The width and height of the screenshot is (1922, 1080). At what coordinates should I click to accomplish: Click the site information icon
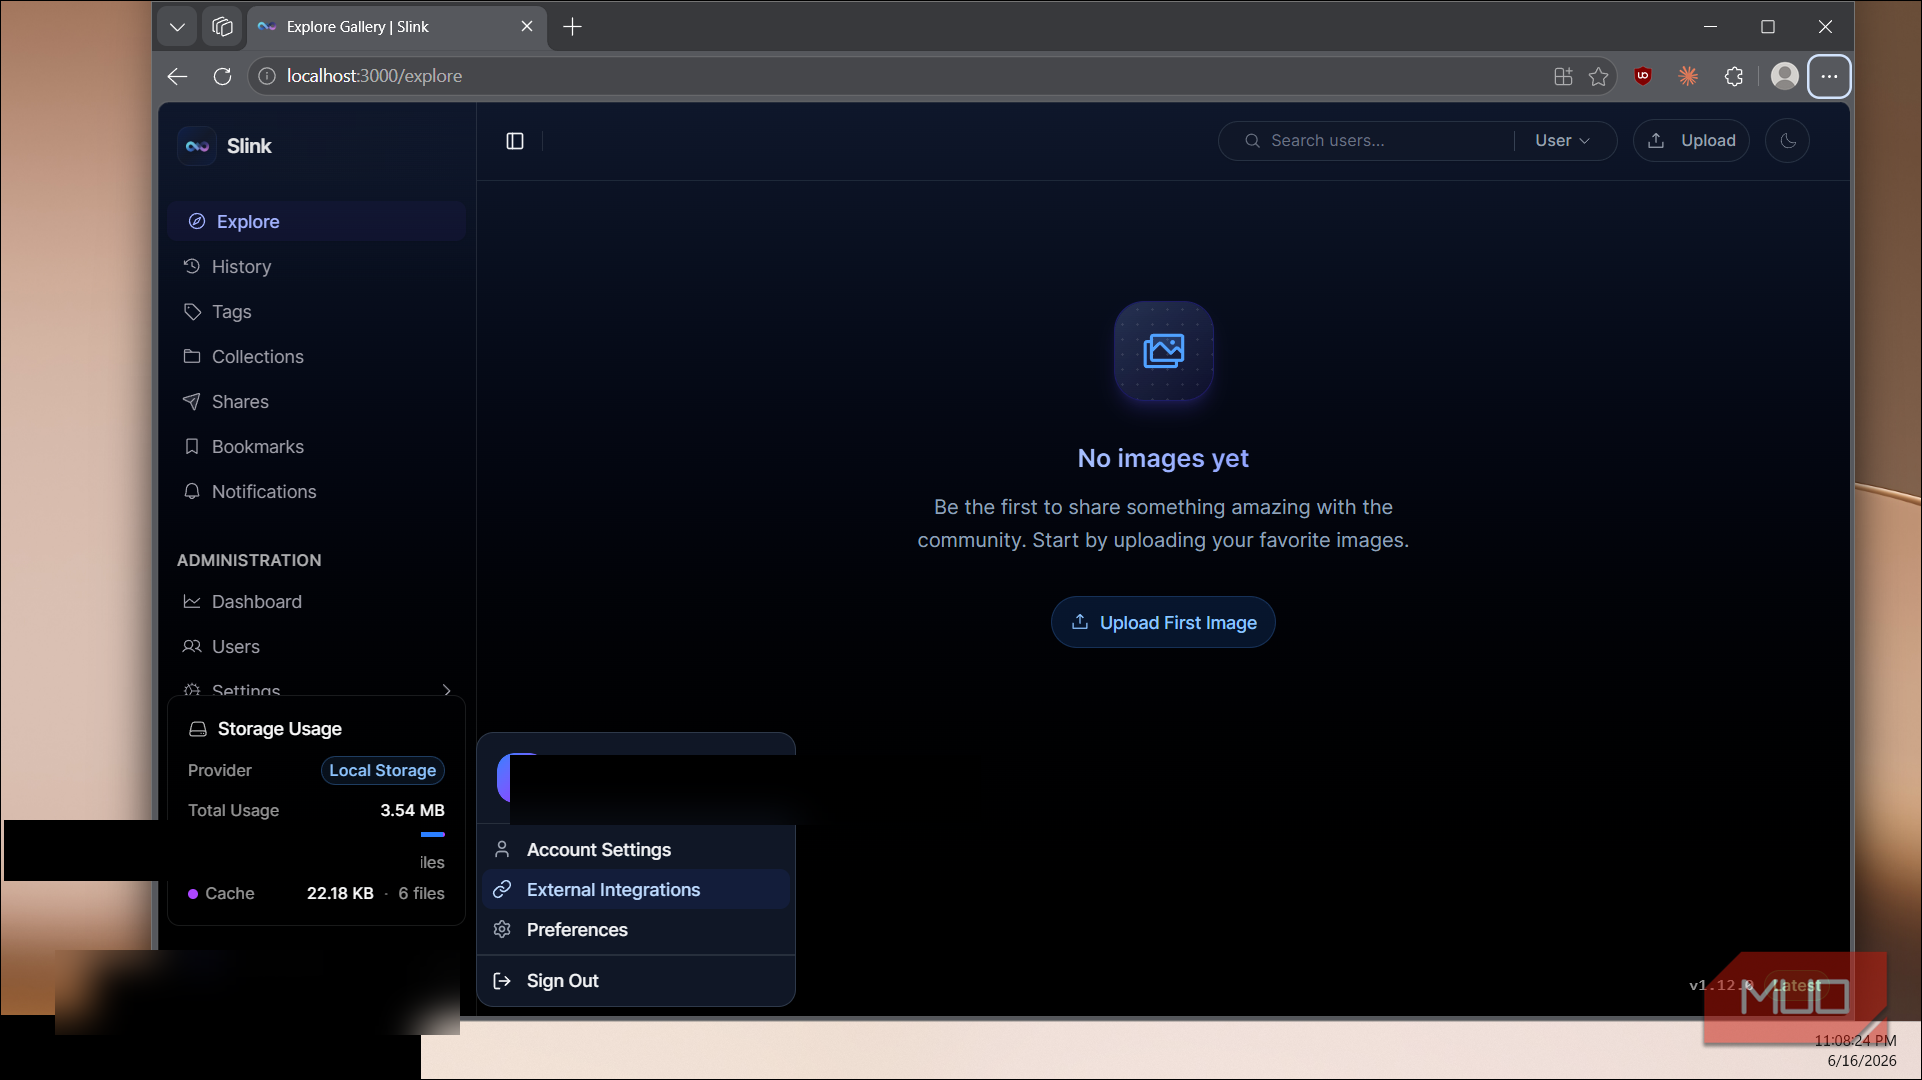[x=267, y=76]
